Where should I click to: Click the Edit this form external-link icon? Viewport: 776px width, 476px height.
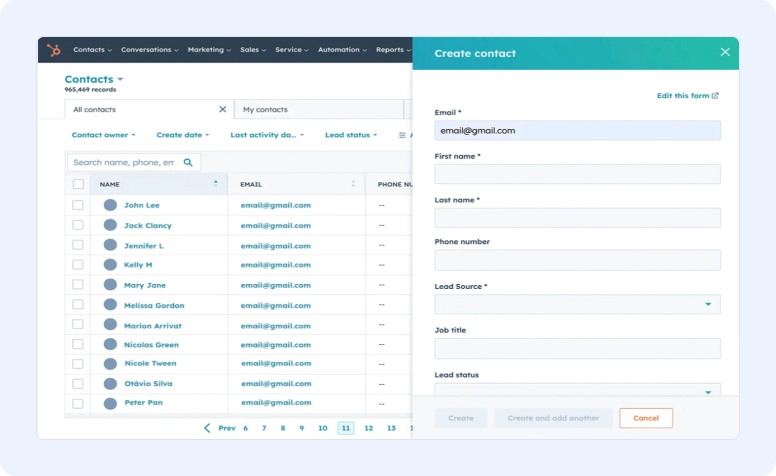[715, 95]
